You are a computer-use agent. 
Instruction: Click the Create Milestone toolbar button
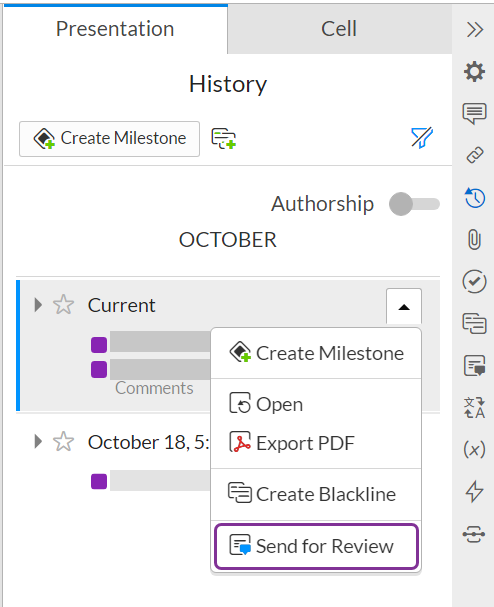coord(110,139)
